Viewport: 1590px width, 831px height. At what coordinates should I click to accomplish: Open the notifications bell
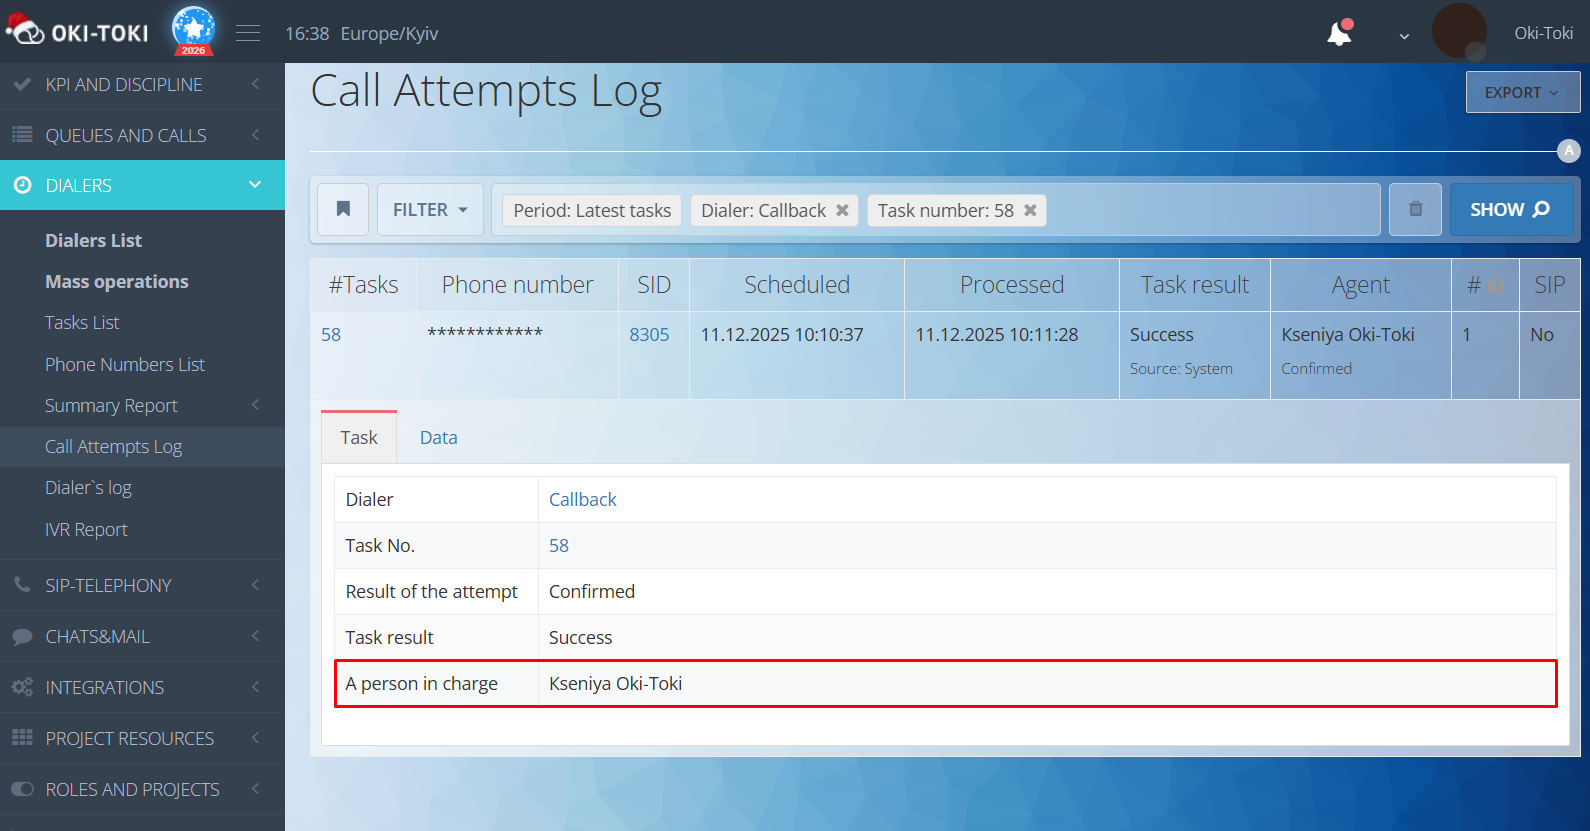pos(1339,34)
